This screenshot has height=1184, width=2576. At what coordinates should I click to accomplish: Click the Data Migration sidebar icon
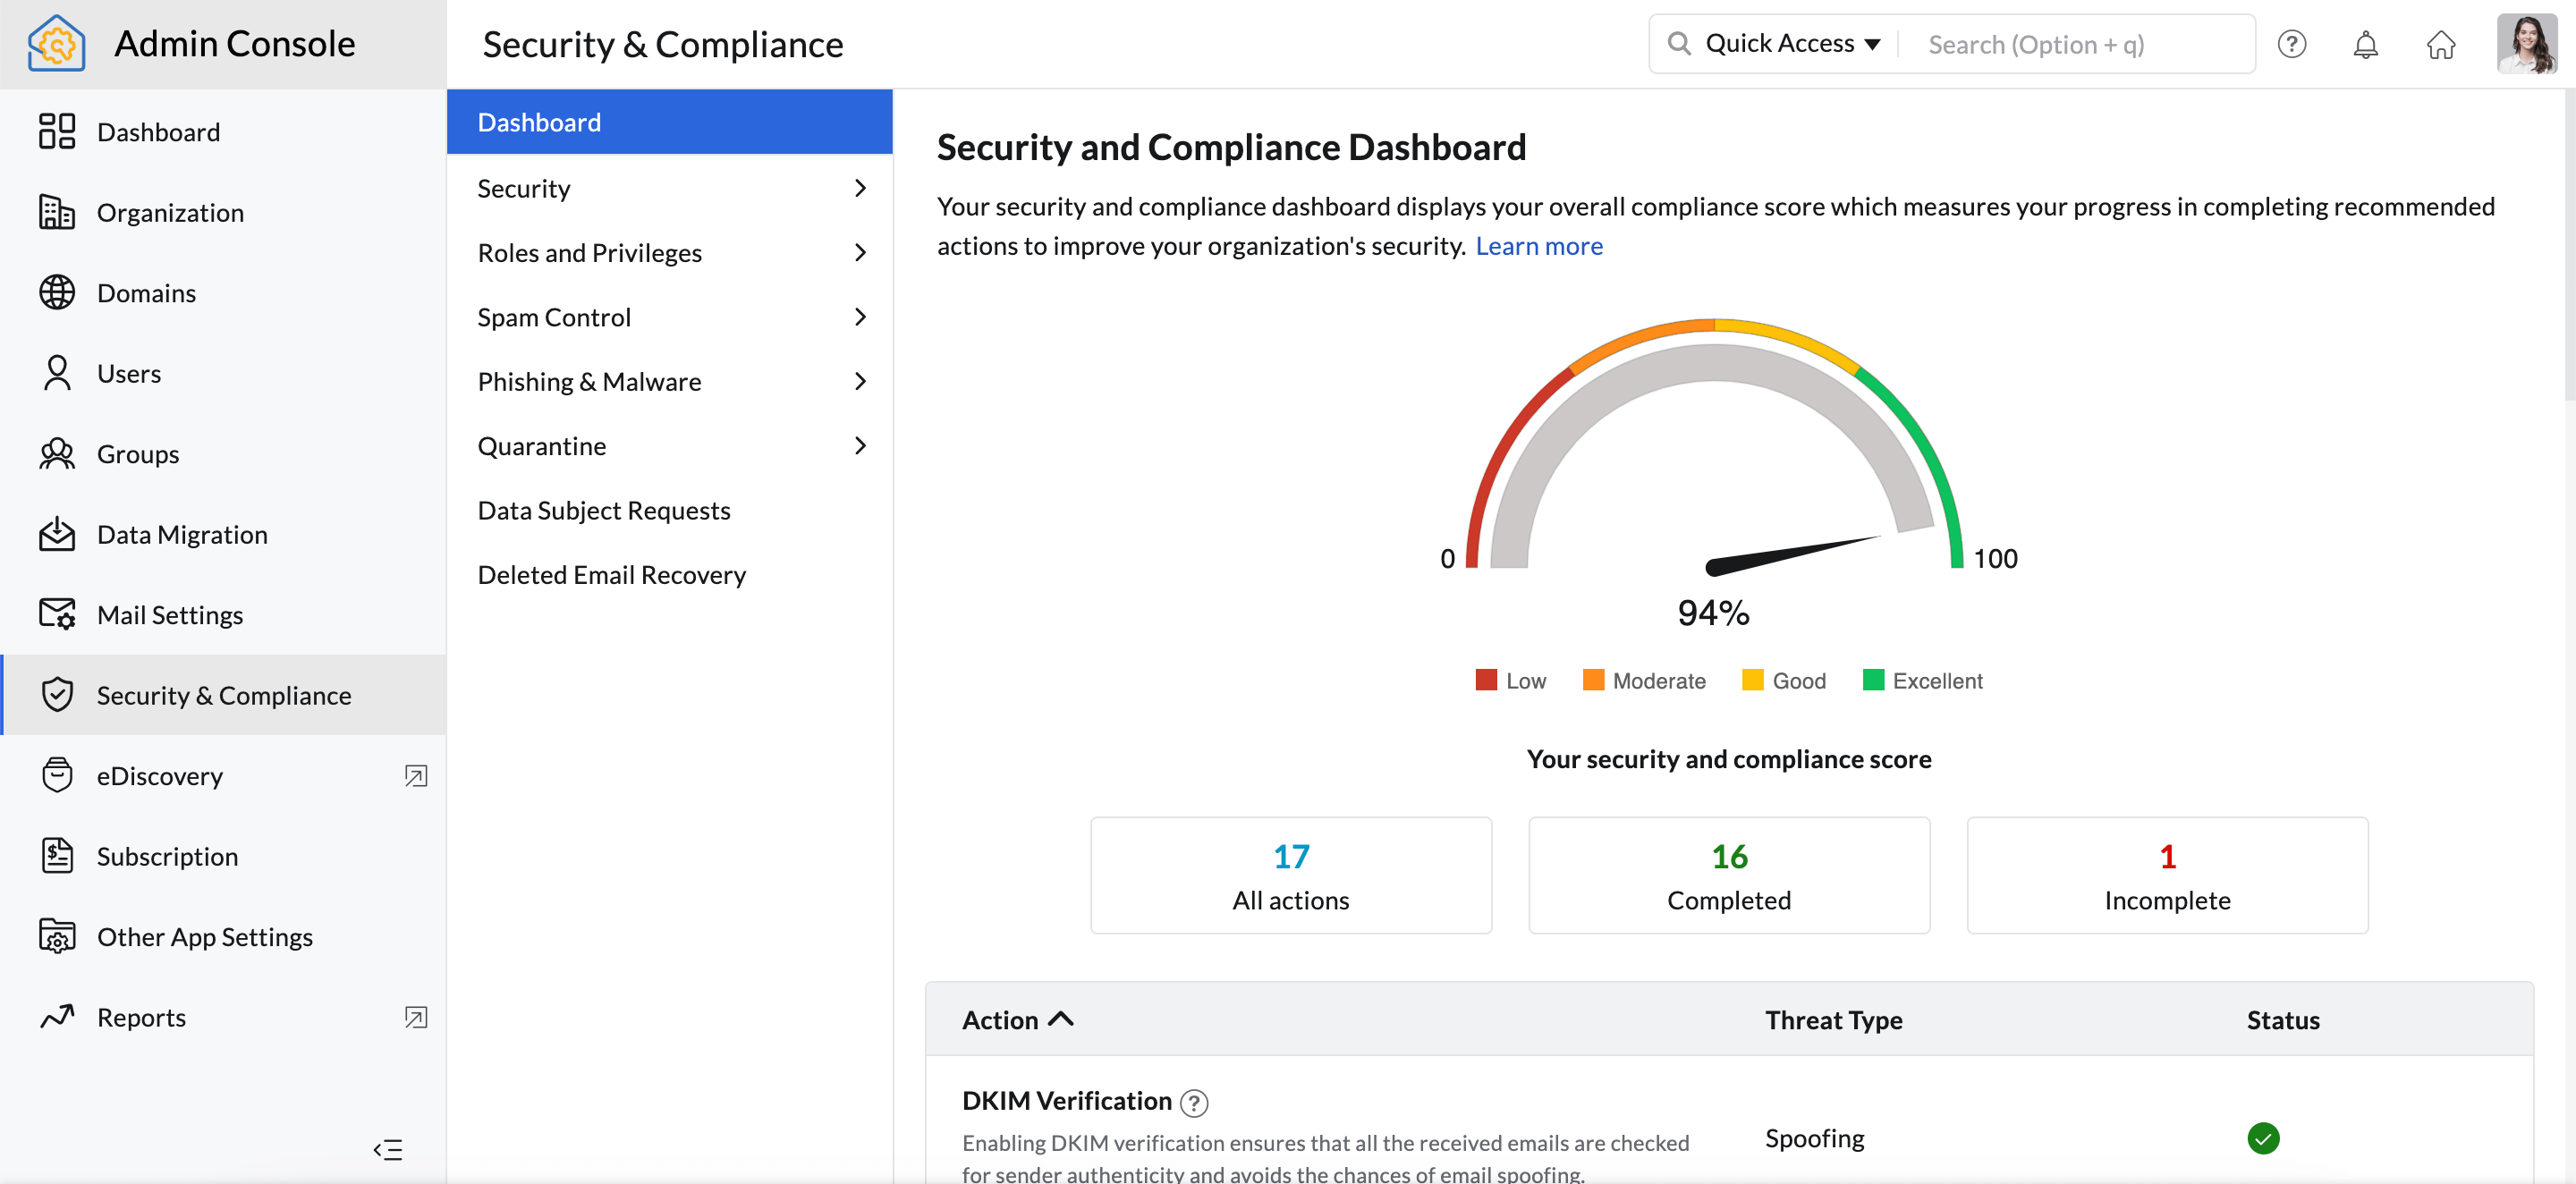57,534
